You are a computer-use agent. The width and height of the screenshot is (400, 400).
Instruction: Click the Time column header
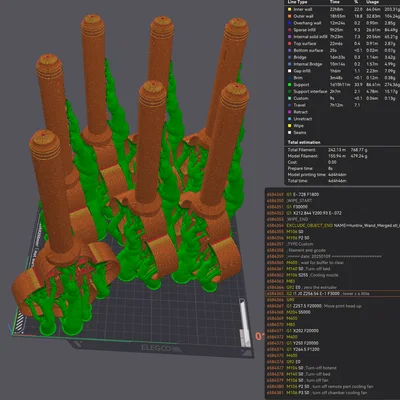(x=334, y=2)
